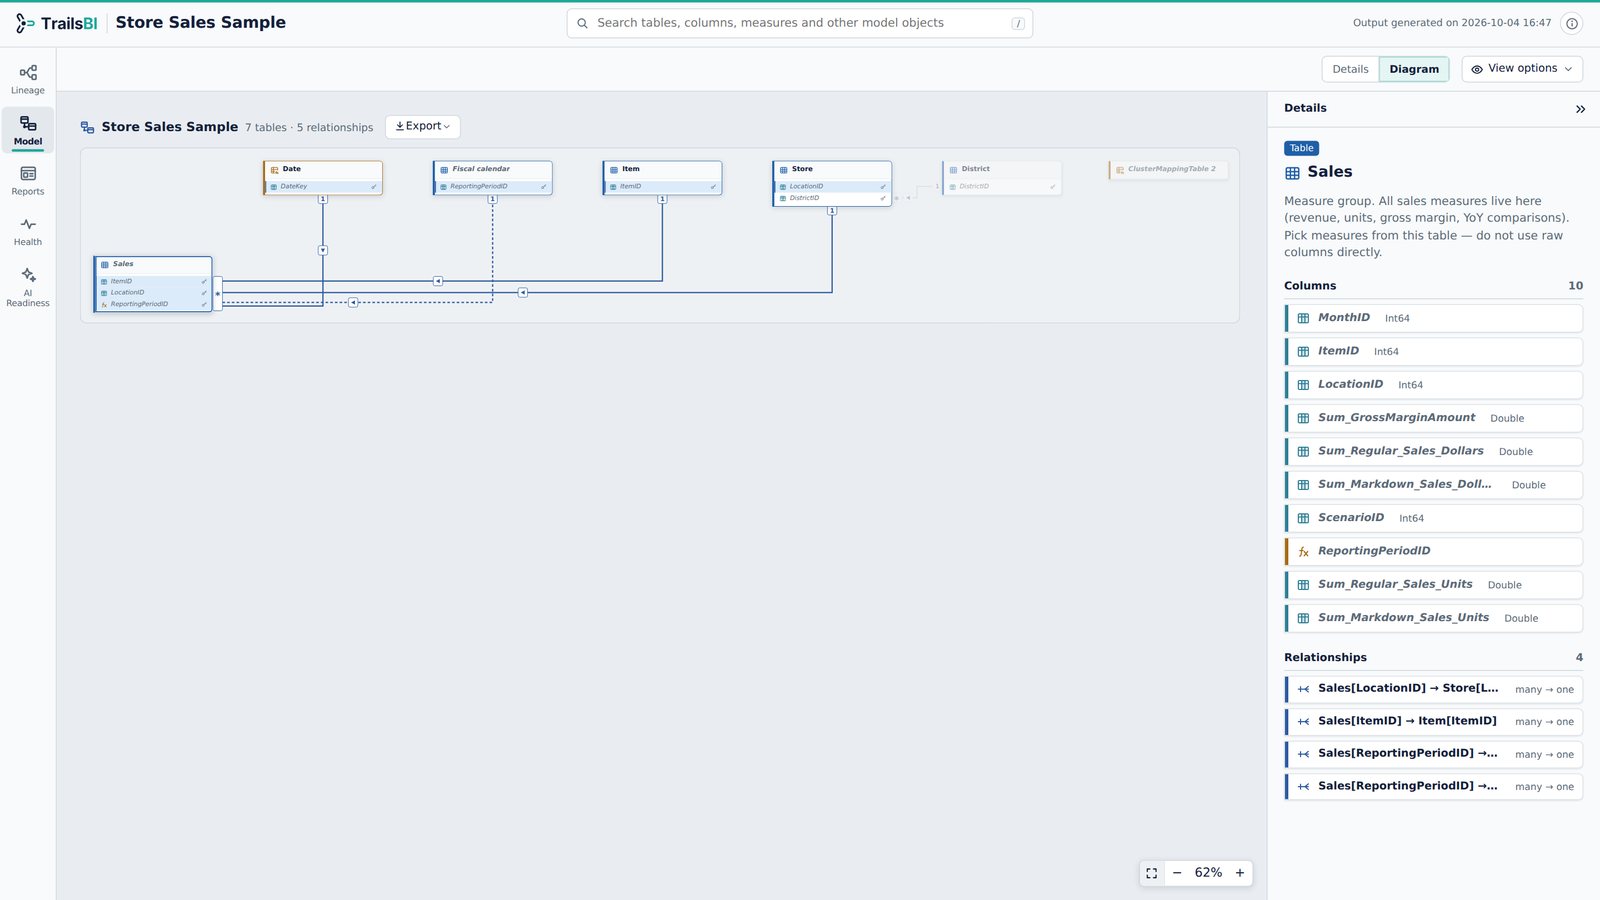Screen dimensions: 1600x900
Task: Switch to the Diagram tab
Action: (1414, 69)
